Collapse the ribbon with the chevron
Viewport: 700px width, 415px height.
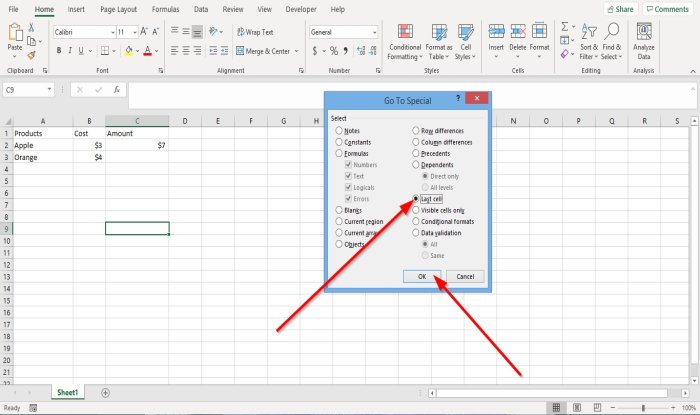[x=692, y=71]
